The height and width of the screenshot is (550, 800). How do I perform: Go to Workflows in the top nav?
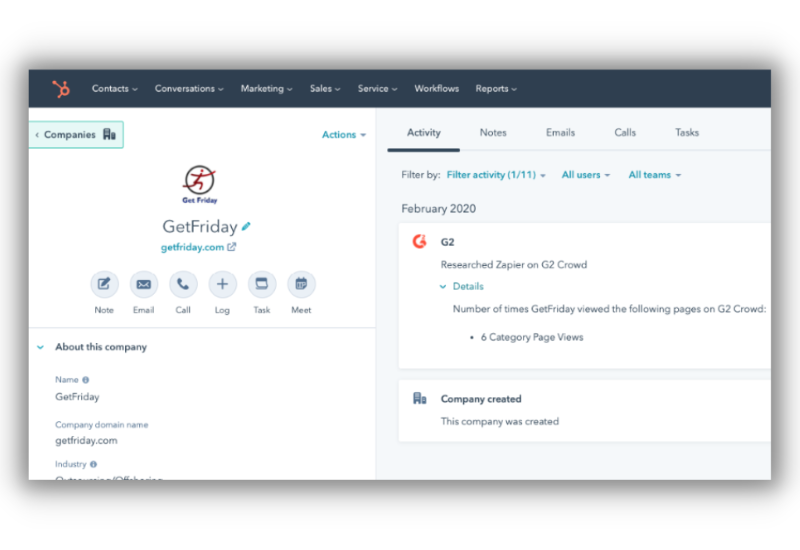tap(436, 89)
